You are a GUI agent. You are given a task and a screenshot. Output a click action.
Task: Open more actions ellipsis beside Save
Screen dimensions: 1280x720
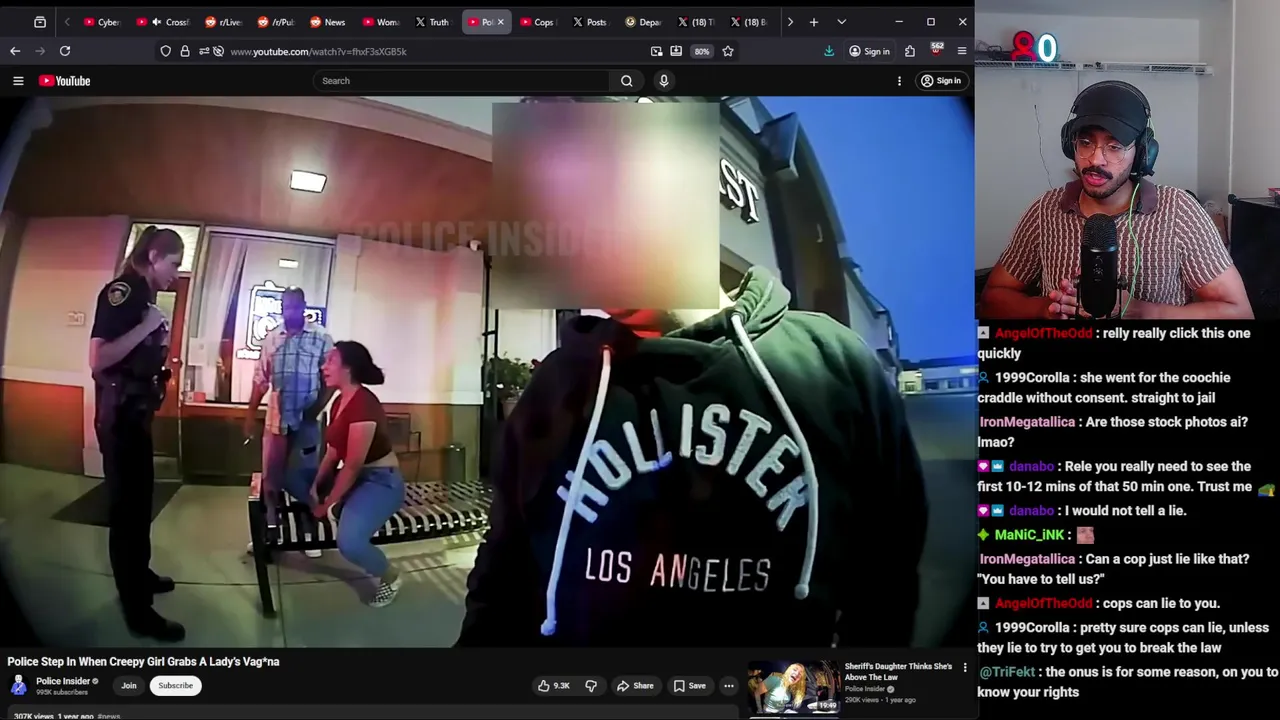pyautogui.click(x=729, y=685)
